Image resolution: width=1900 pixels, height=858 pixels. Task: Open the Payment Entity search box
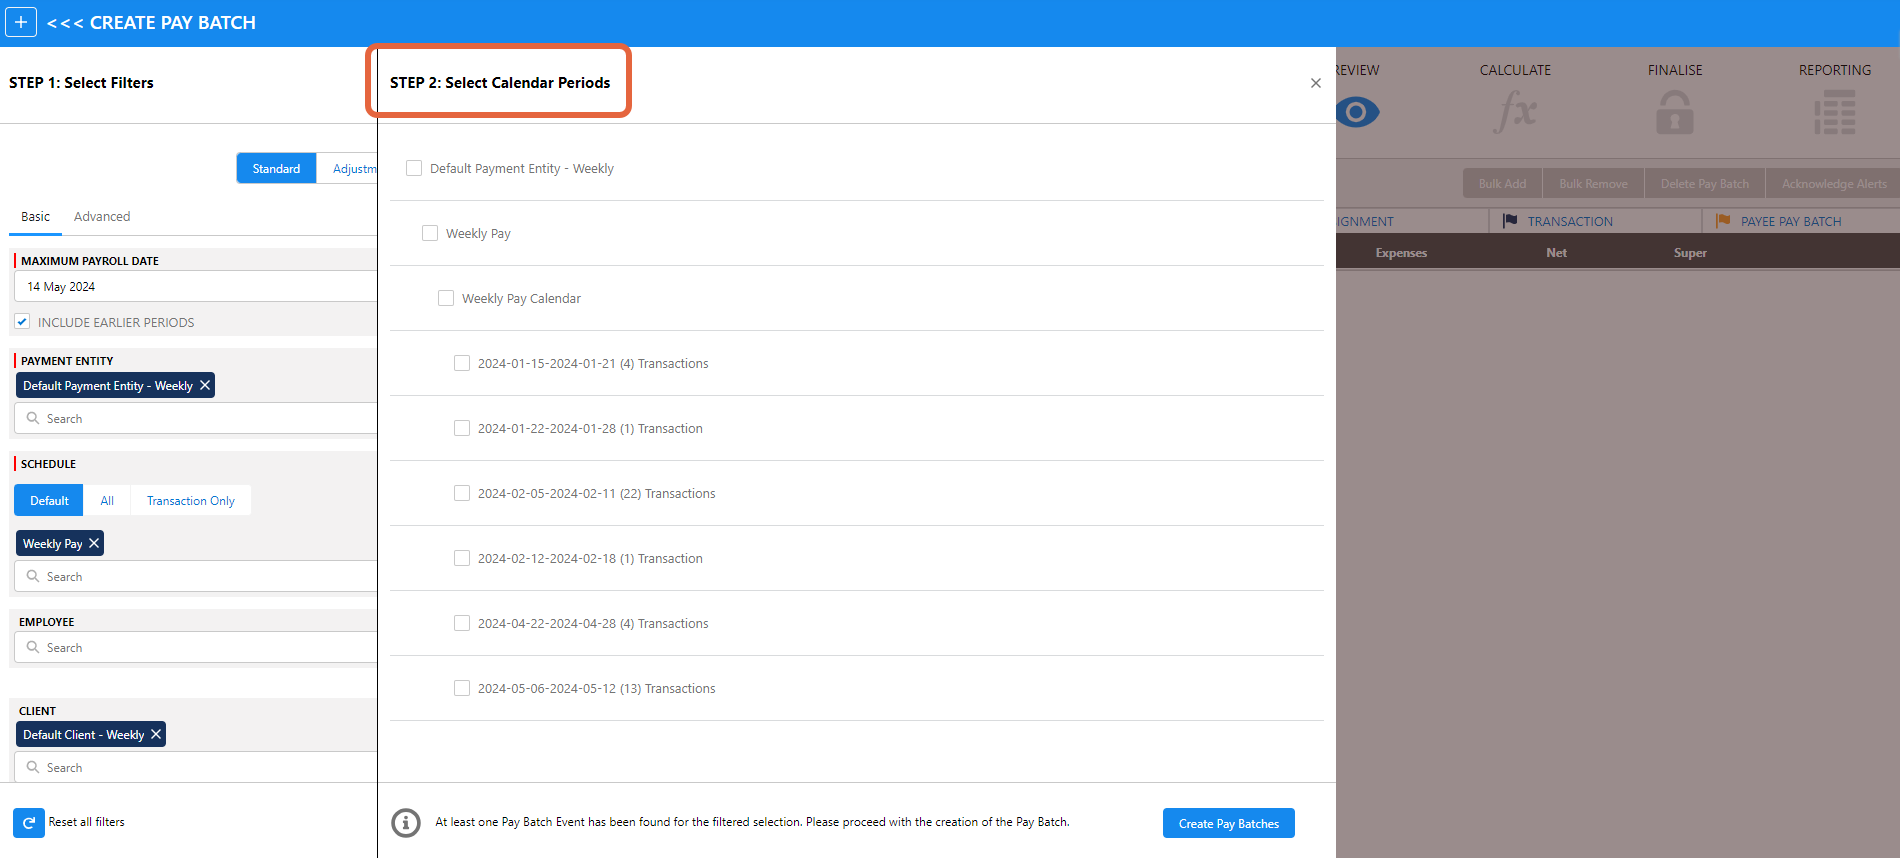[195, 419]
